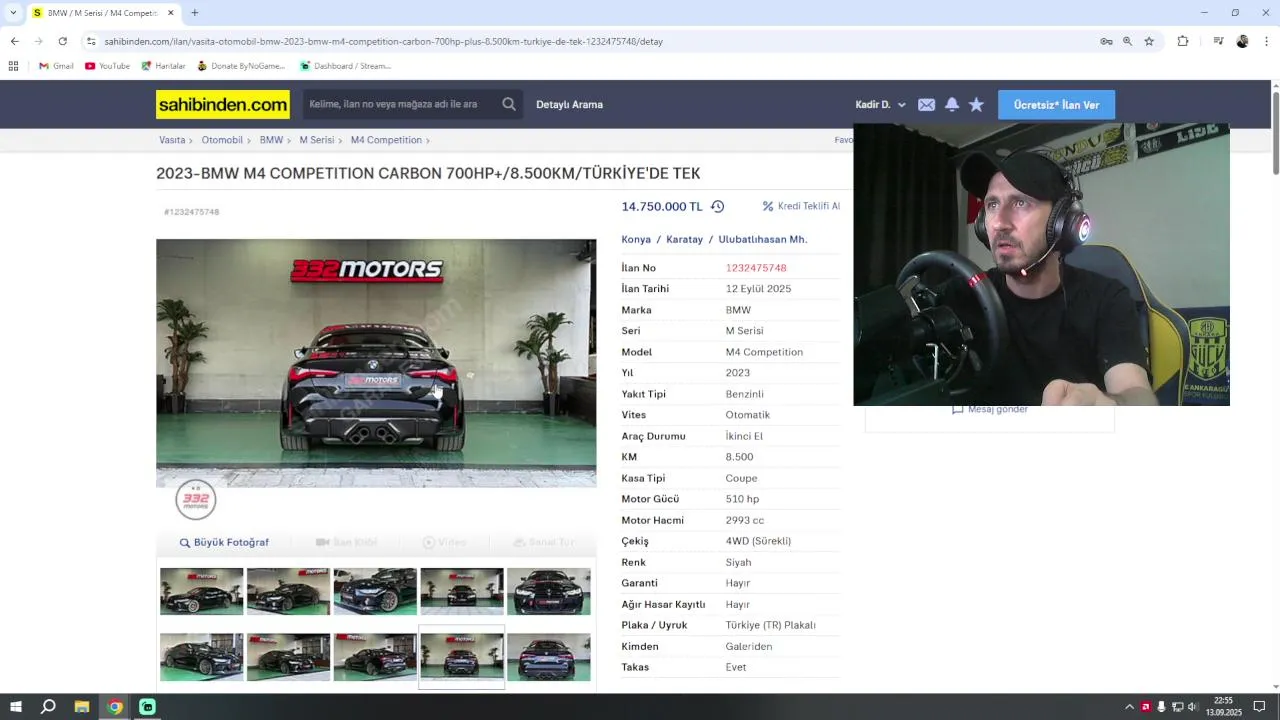Click the listing number 1232475748
Screen dimensions: 1280x720
(756, 268)
